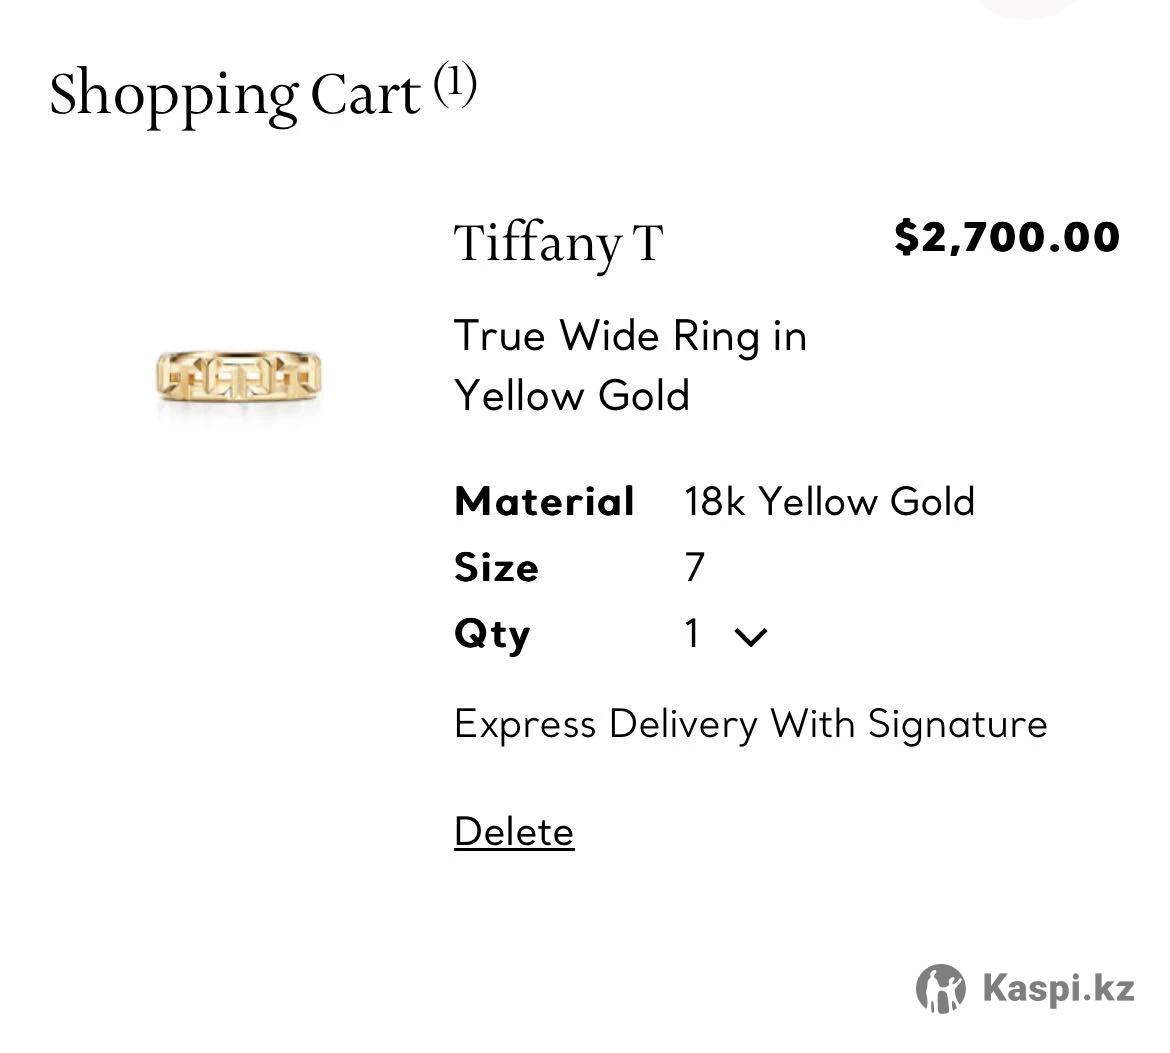1170x1053 pixels.
Task: Click the Kaspi.kz logo icon
Action: point(940,989)
